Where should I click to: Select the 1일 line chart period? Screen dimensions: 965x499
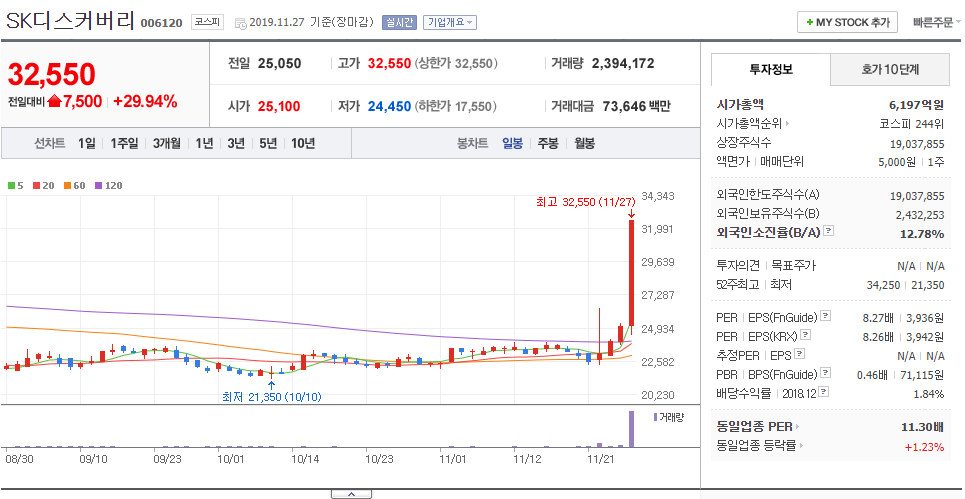point(87,143)
